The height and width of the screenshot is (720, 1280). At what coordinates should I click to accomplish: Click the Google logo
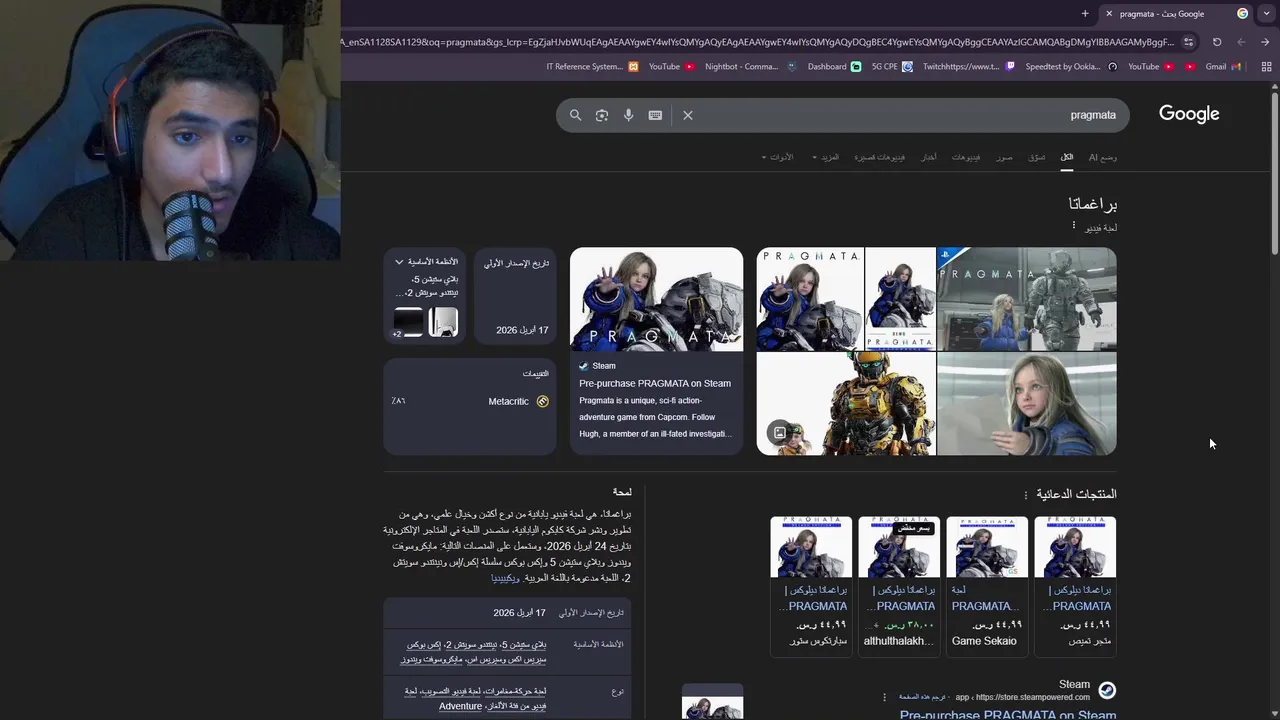pyautogui.click(x=1189, y=114)
